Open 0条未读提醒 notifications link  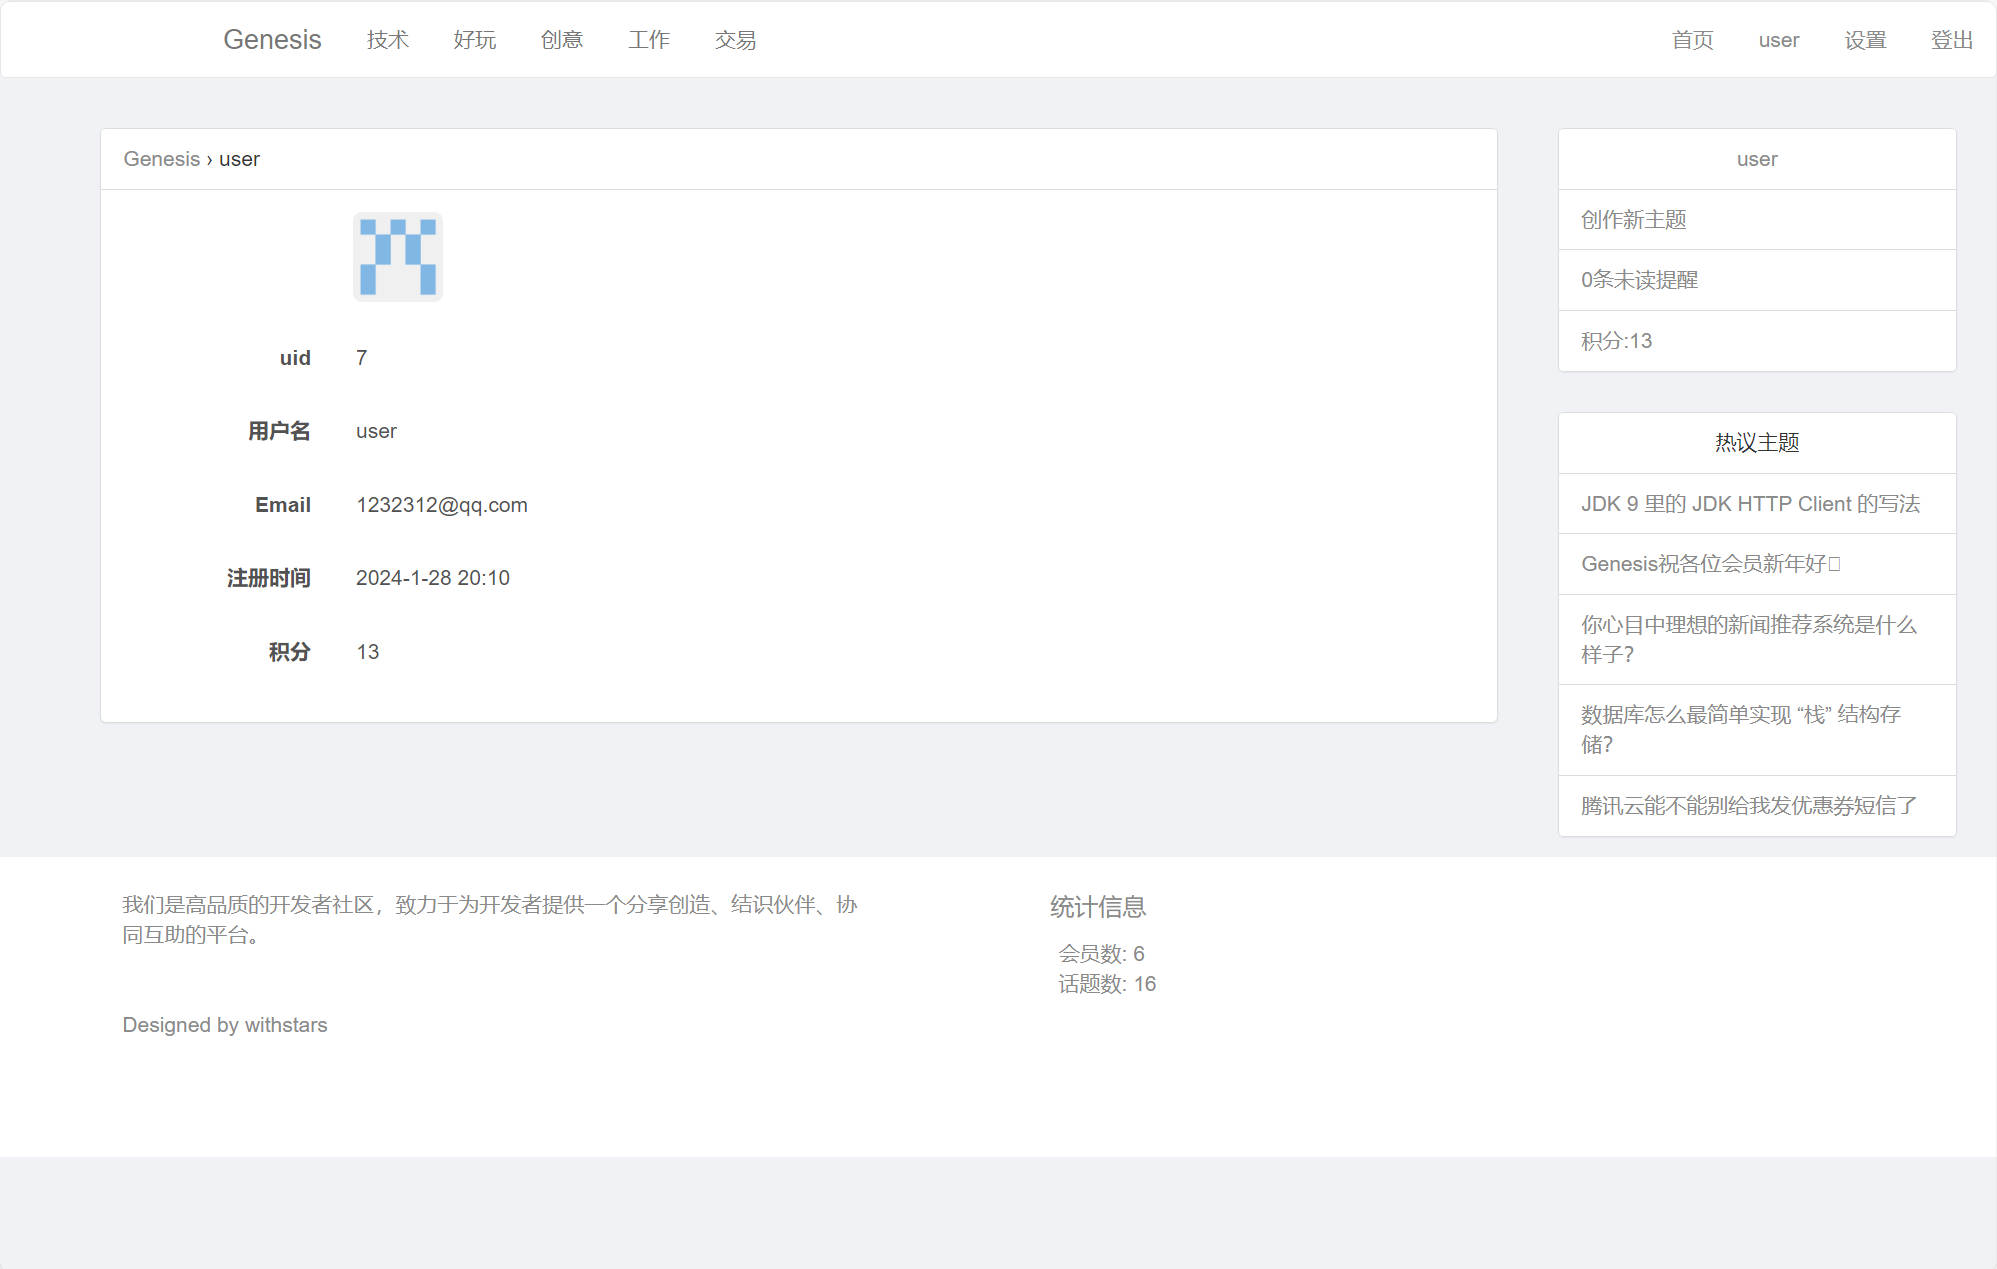click(x=1639, y=280)
